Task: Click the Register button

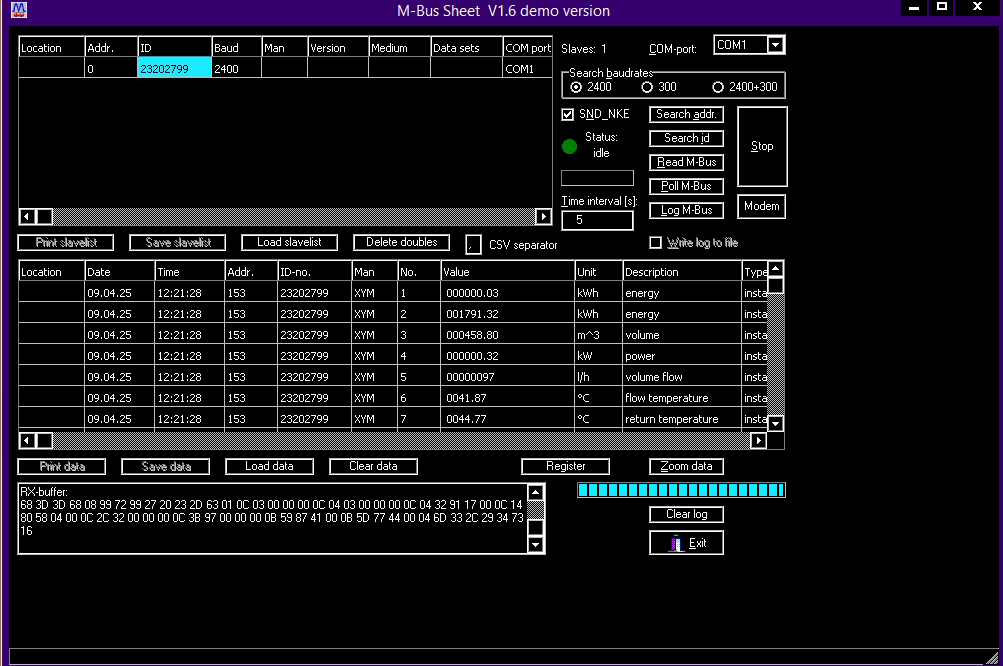Action: click(x=565, y=466)
